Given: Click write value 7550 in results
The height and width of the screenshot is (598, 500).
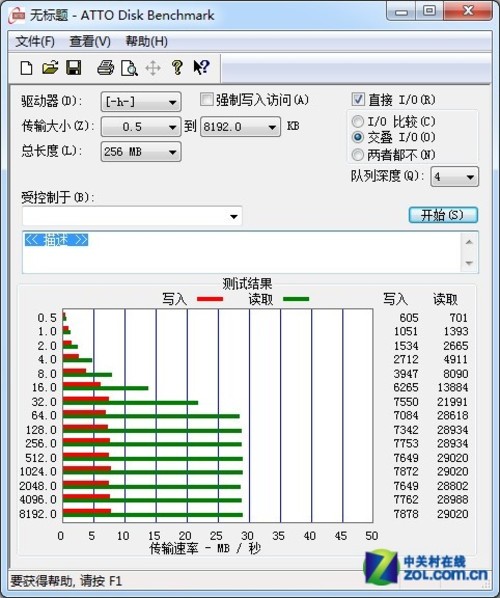Looking at the screenshot, I should point(406,402).
